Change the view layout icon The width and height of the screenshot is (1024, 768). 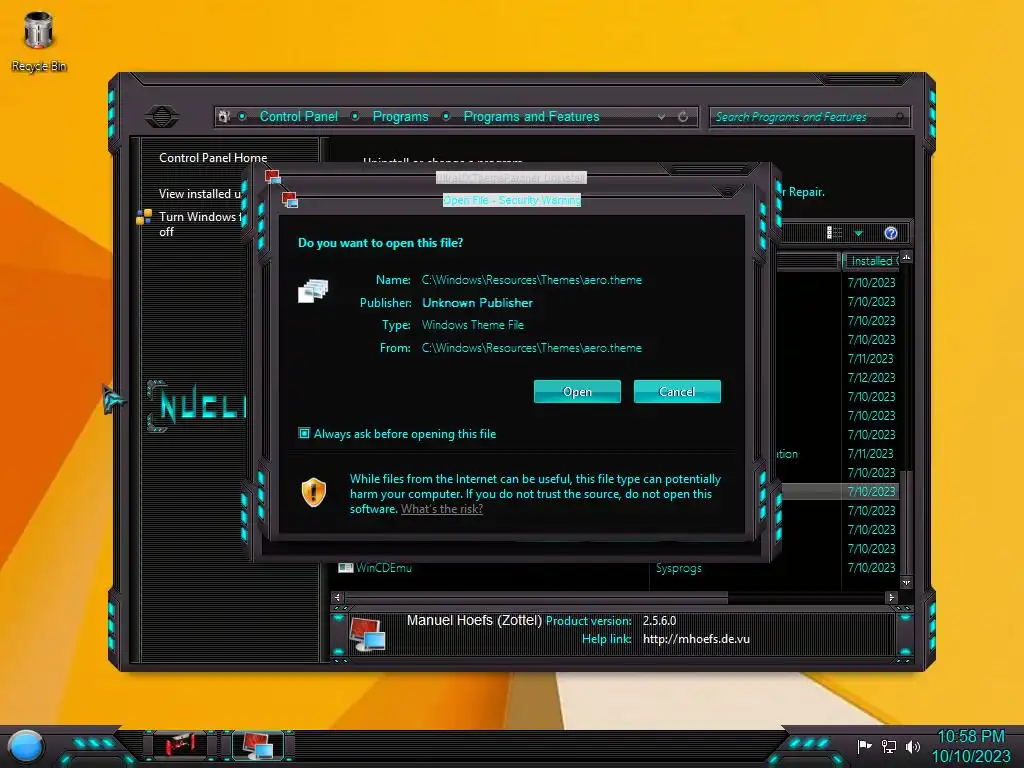click(x=834, y=232)
